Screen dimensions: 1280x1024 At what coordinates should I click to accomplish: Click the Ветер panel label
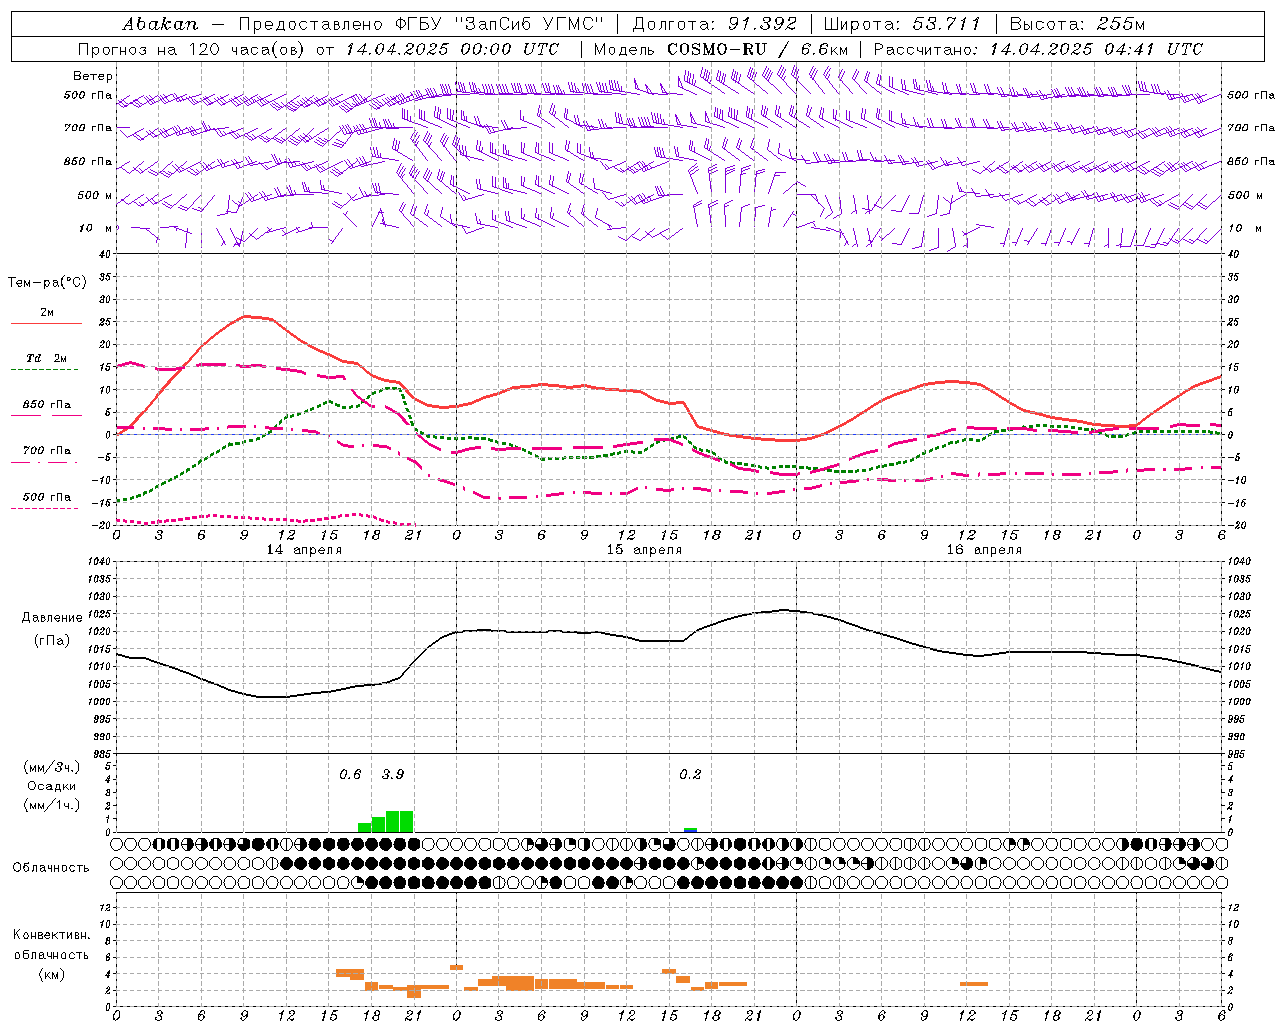(x=93, y=76)
